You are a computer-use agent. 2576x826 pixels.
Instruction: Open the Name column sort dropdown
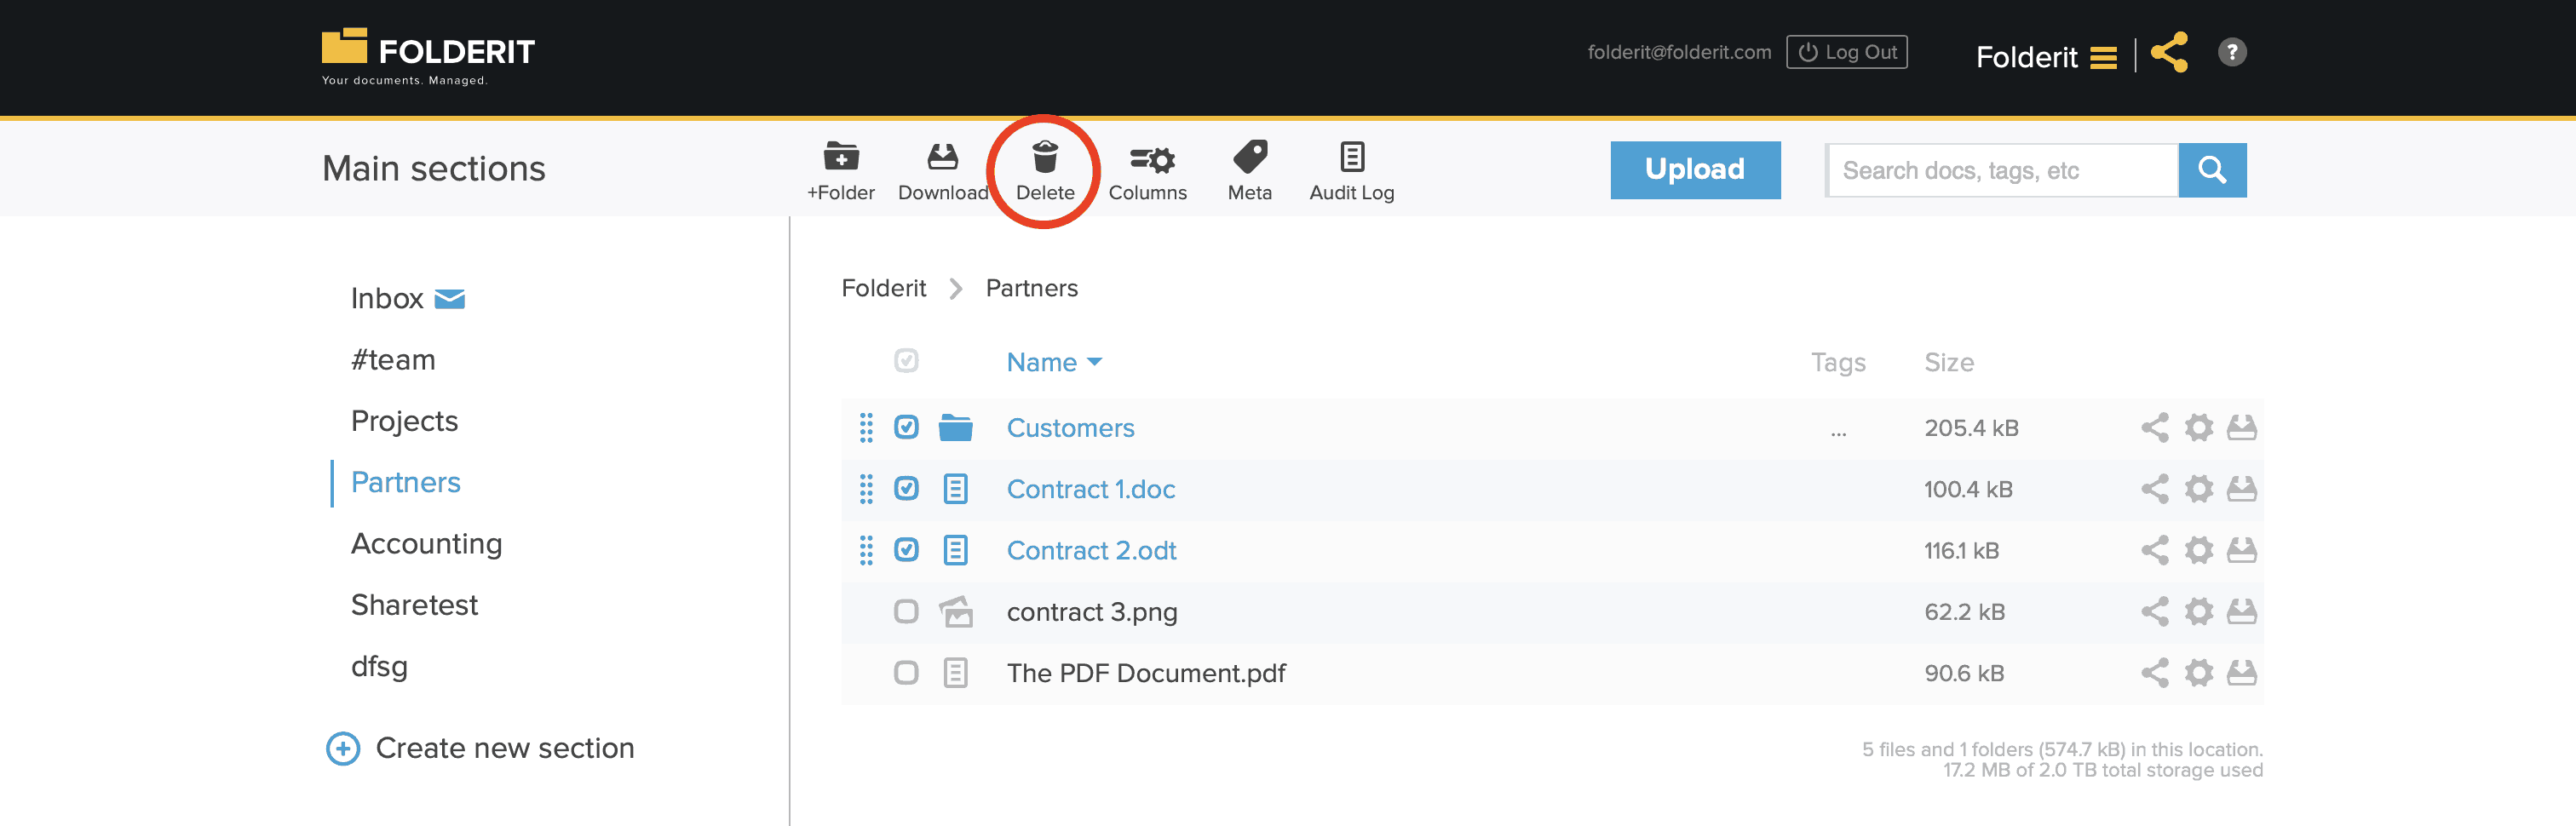pyautogui.click(x=1054, y=362)
